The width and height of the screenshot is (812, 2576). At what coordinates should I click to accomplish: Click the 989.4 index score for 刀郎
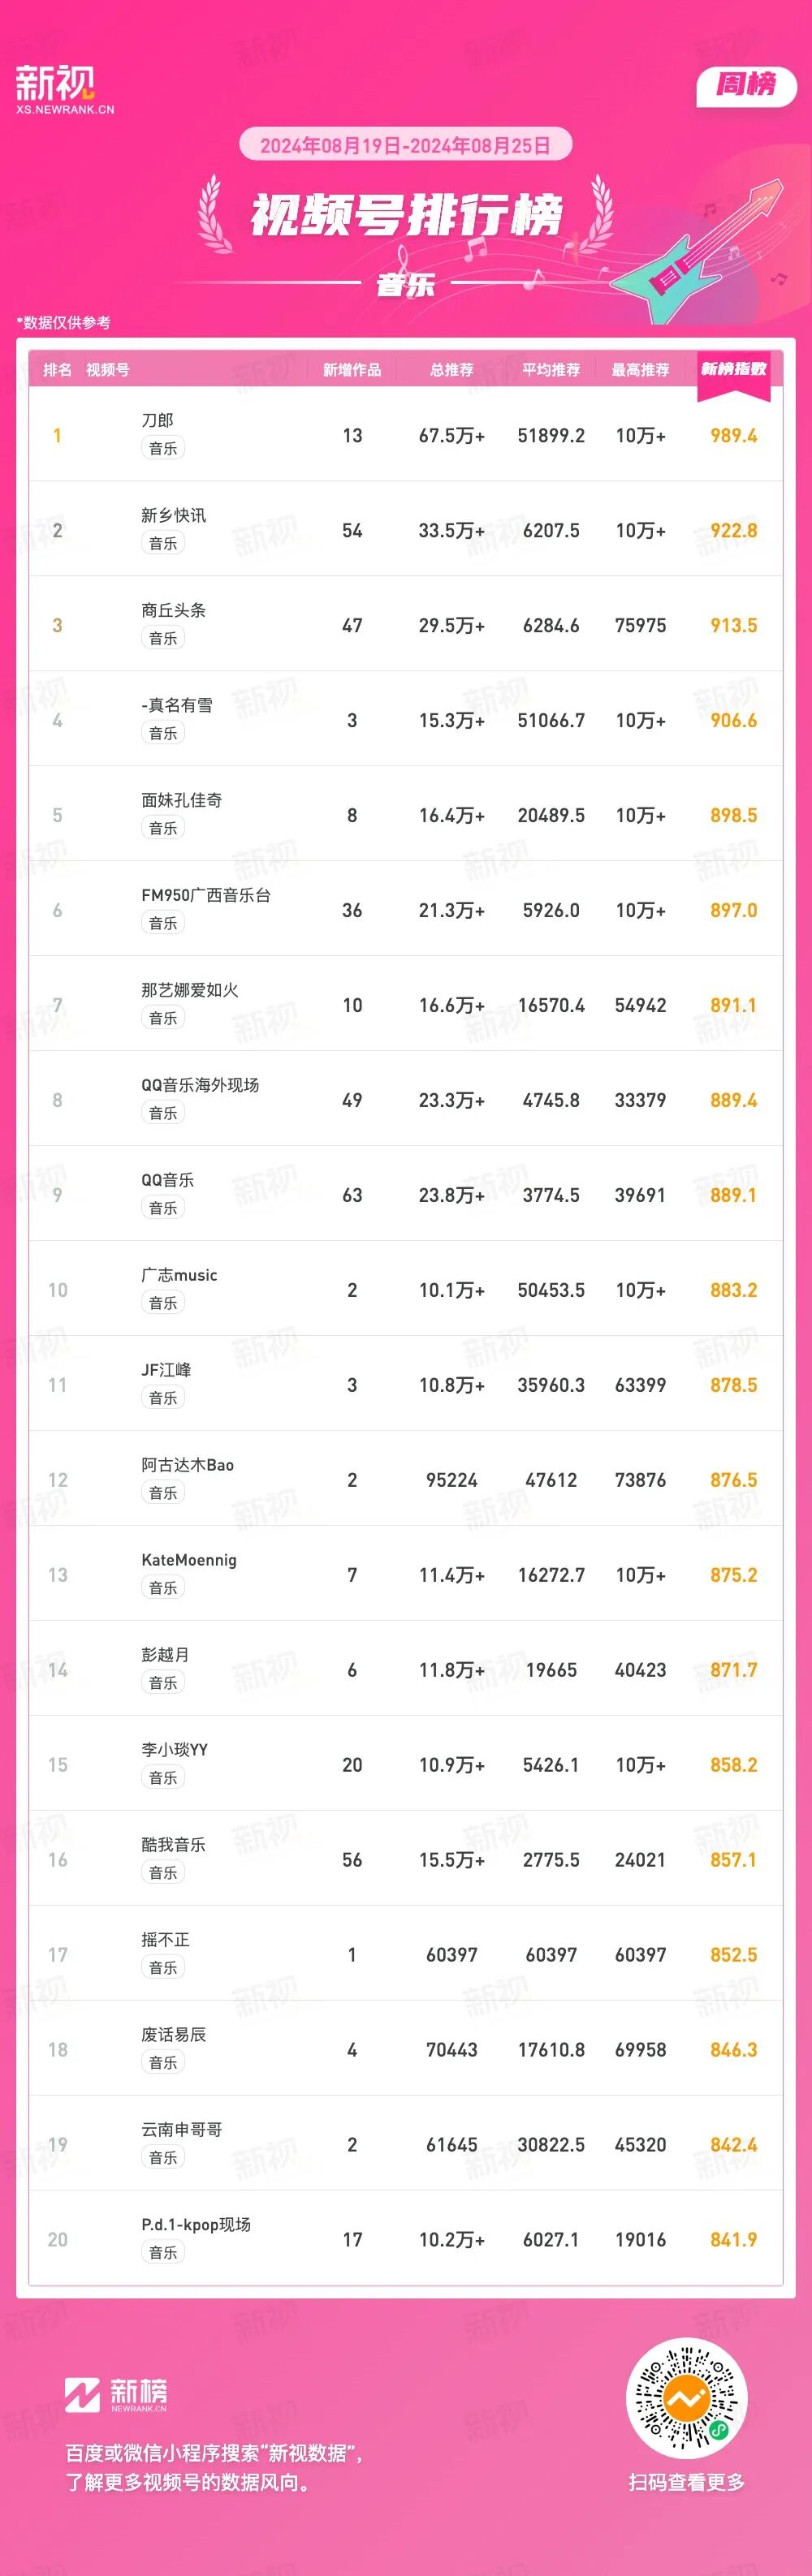point(733,436)
